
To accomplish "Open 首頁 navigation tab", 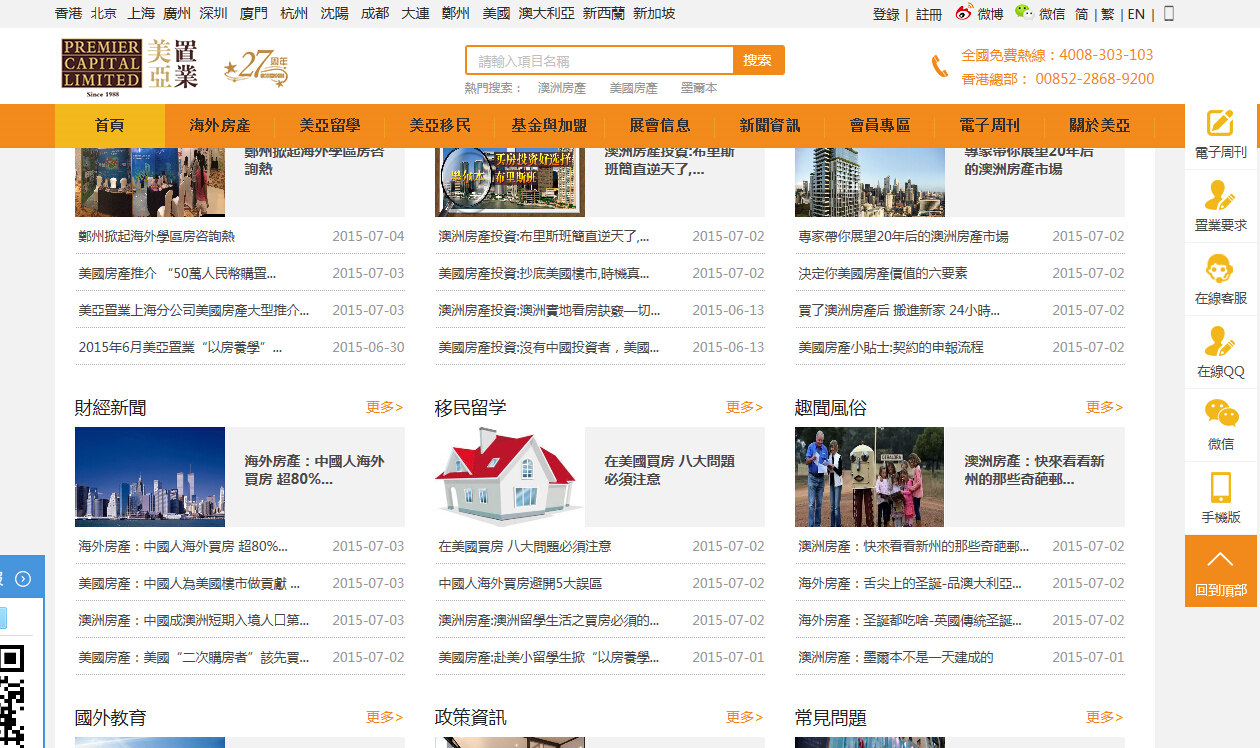I will pos(110,126).
